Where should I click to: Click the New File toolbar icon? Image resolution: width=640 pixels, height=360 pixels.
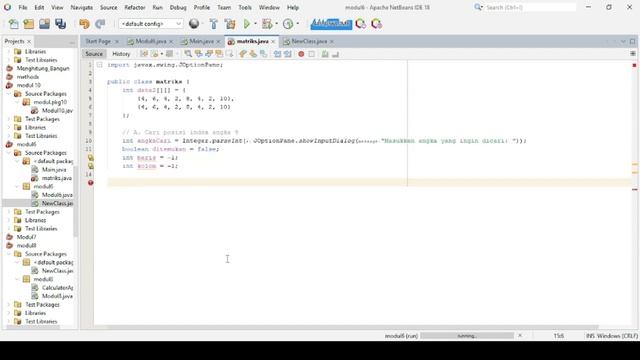pos(13,24)
